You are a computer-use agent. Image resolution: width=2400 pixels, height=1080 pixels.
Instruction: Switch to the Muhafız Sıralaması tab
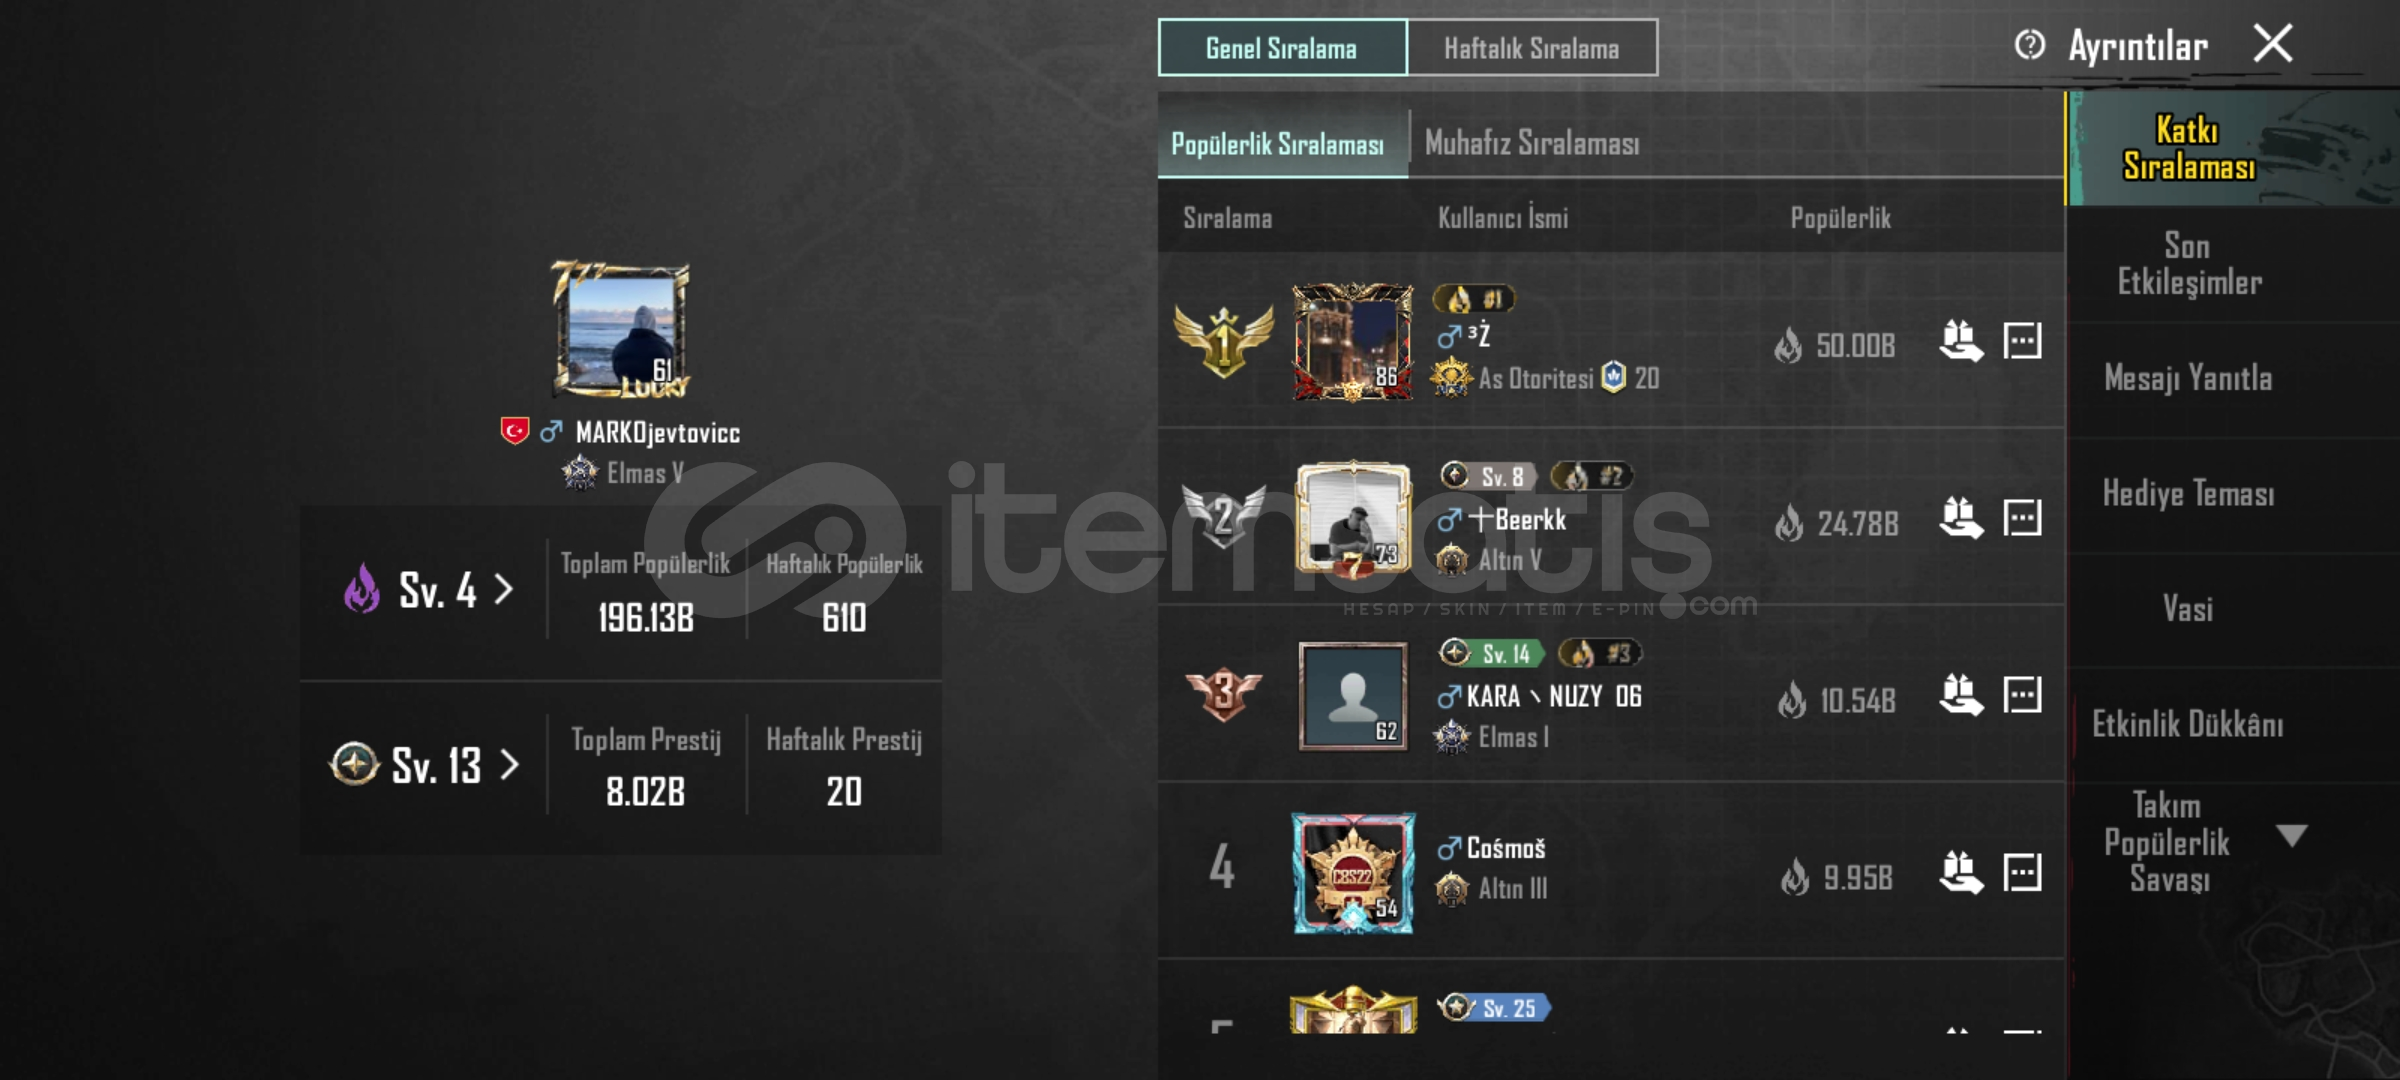pos(1532,144)
